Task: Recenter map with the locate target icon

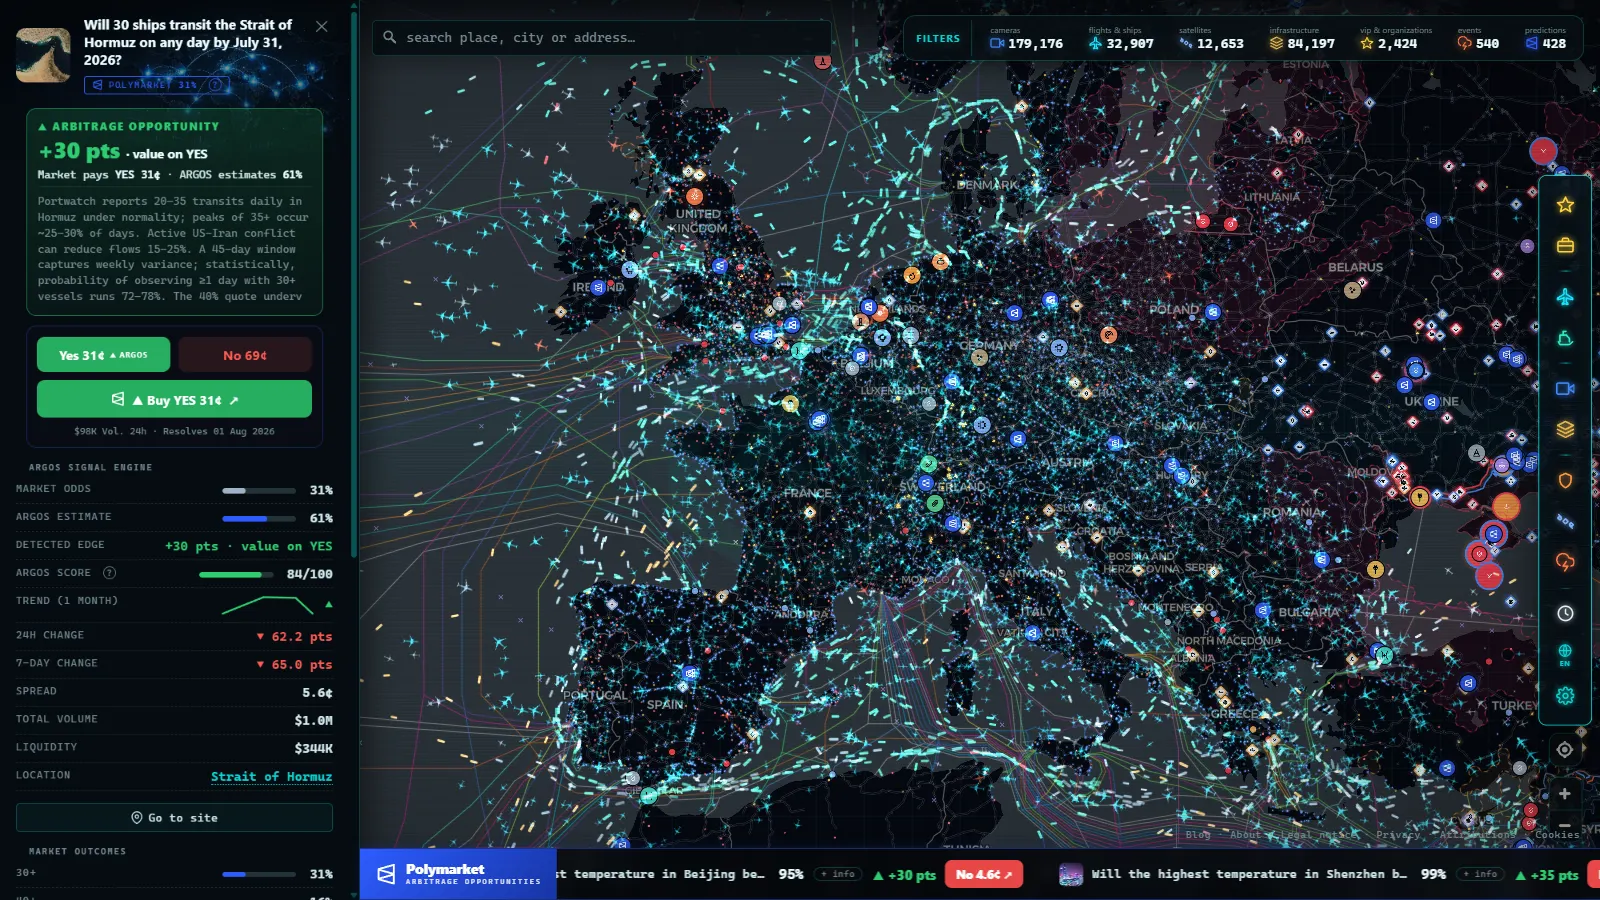Action: 1565,749
